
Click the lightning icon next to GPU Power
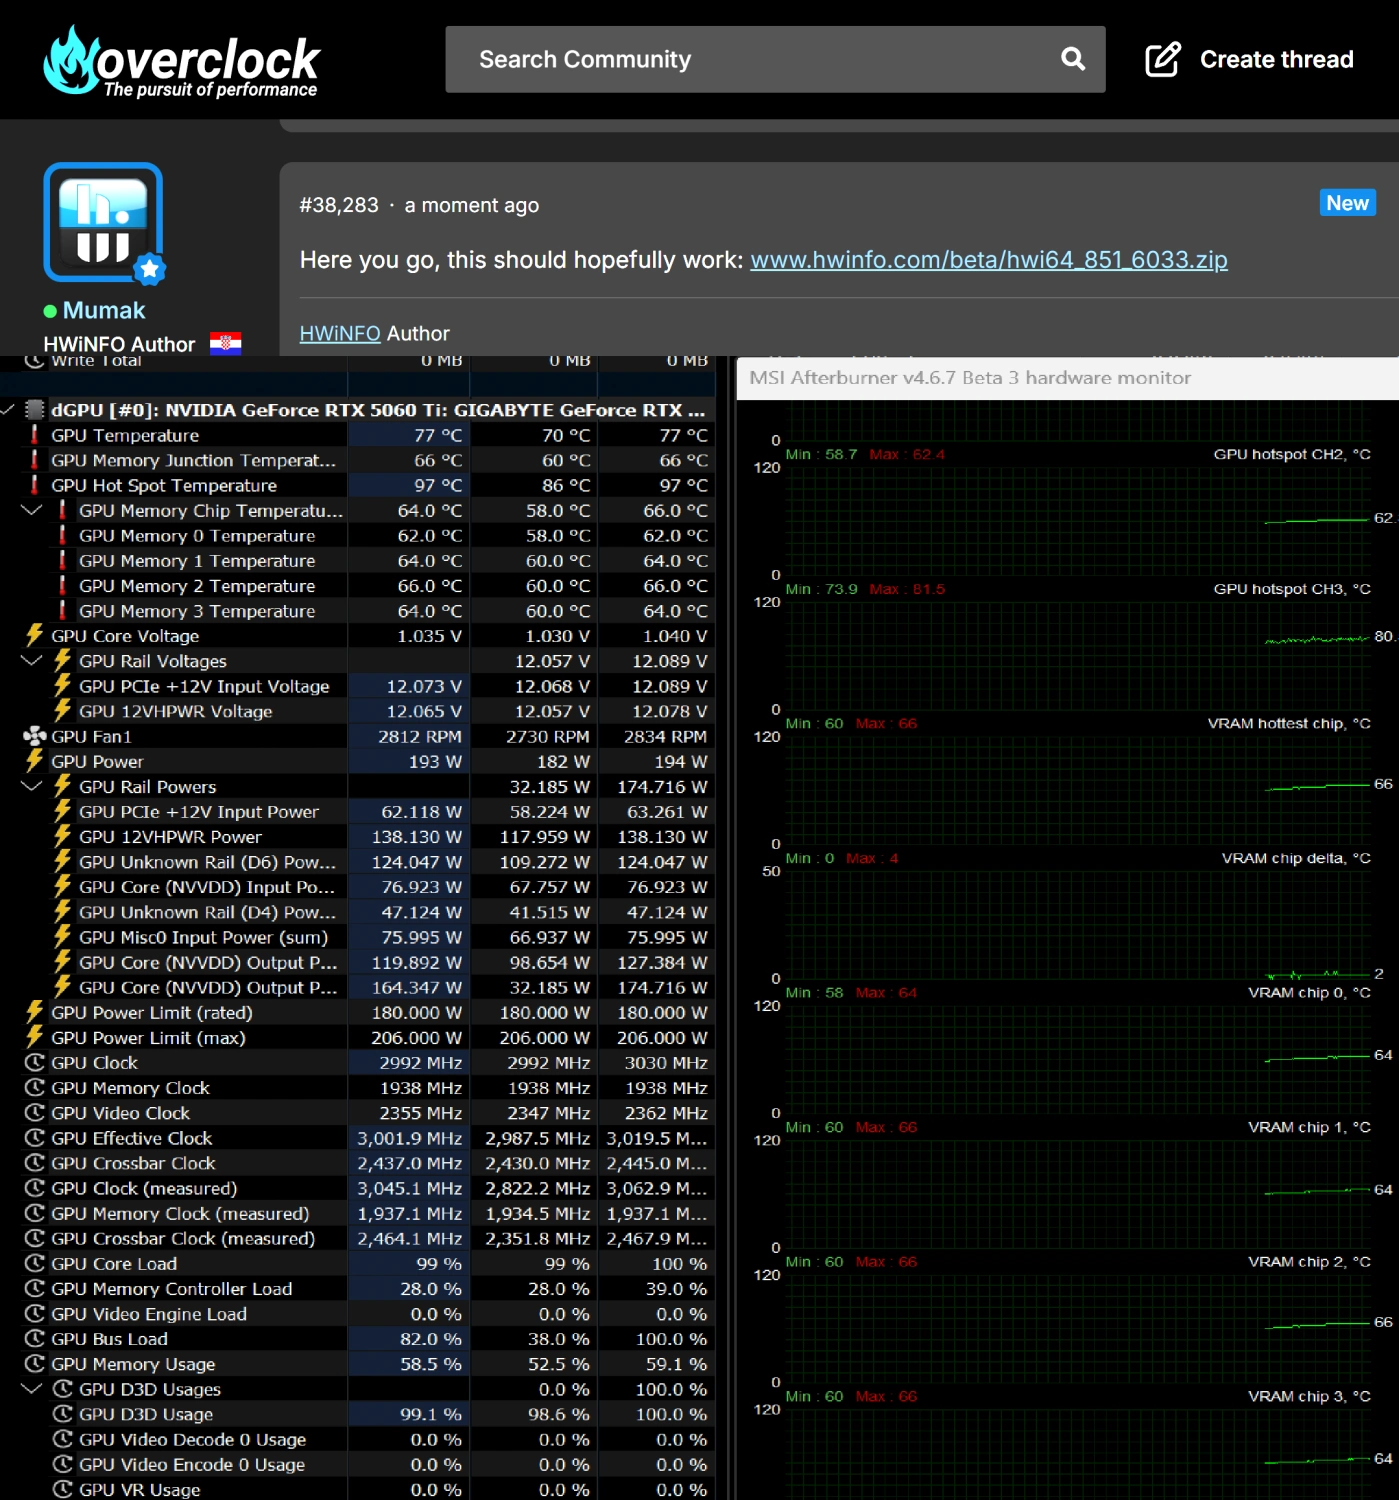(35, 761)
